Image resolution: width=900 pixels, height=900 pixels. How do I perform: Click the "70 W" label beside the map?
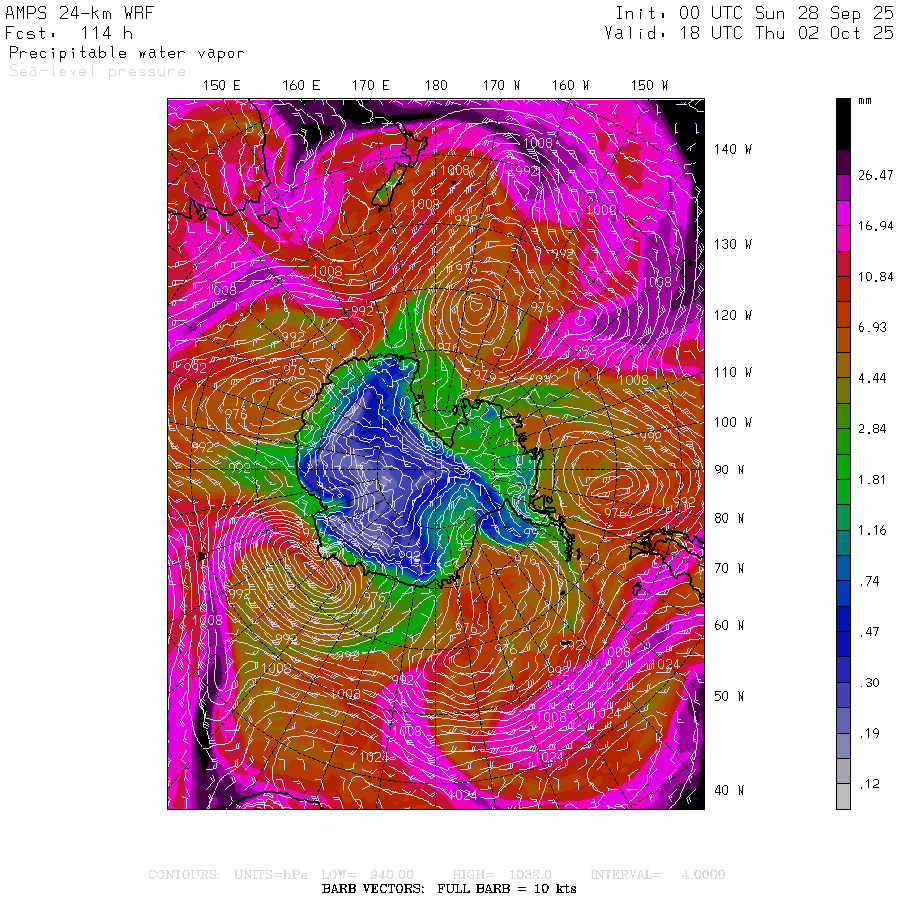click(729, 568)
